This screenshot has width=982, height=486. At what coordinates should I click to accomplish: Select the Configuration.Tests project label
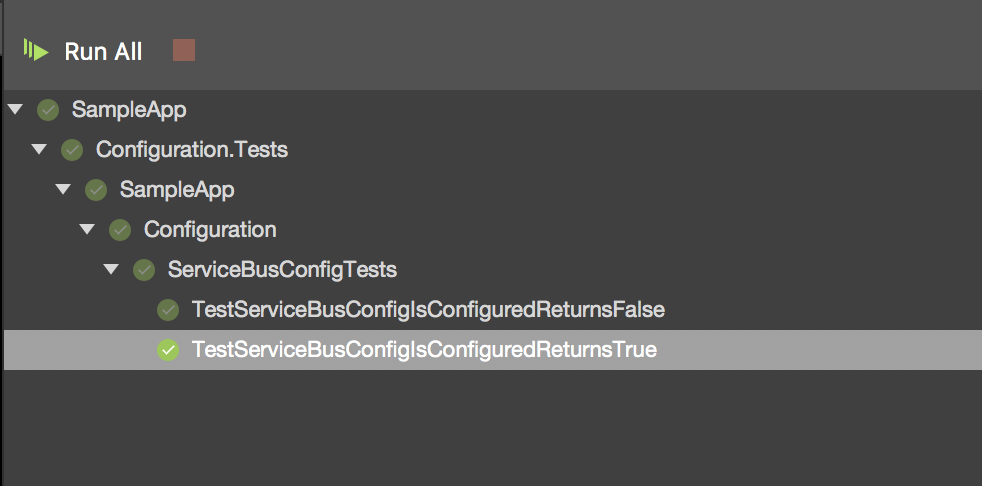point(191,150)
